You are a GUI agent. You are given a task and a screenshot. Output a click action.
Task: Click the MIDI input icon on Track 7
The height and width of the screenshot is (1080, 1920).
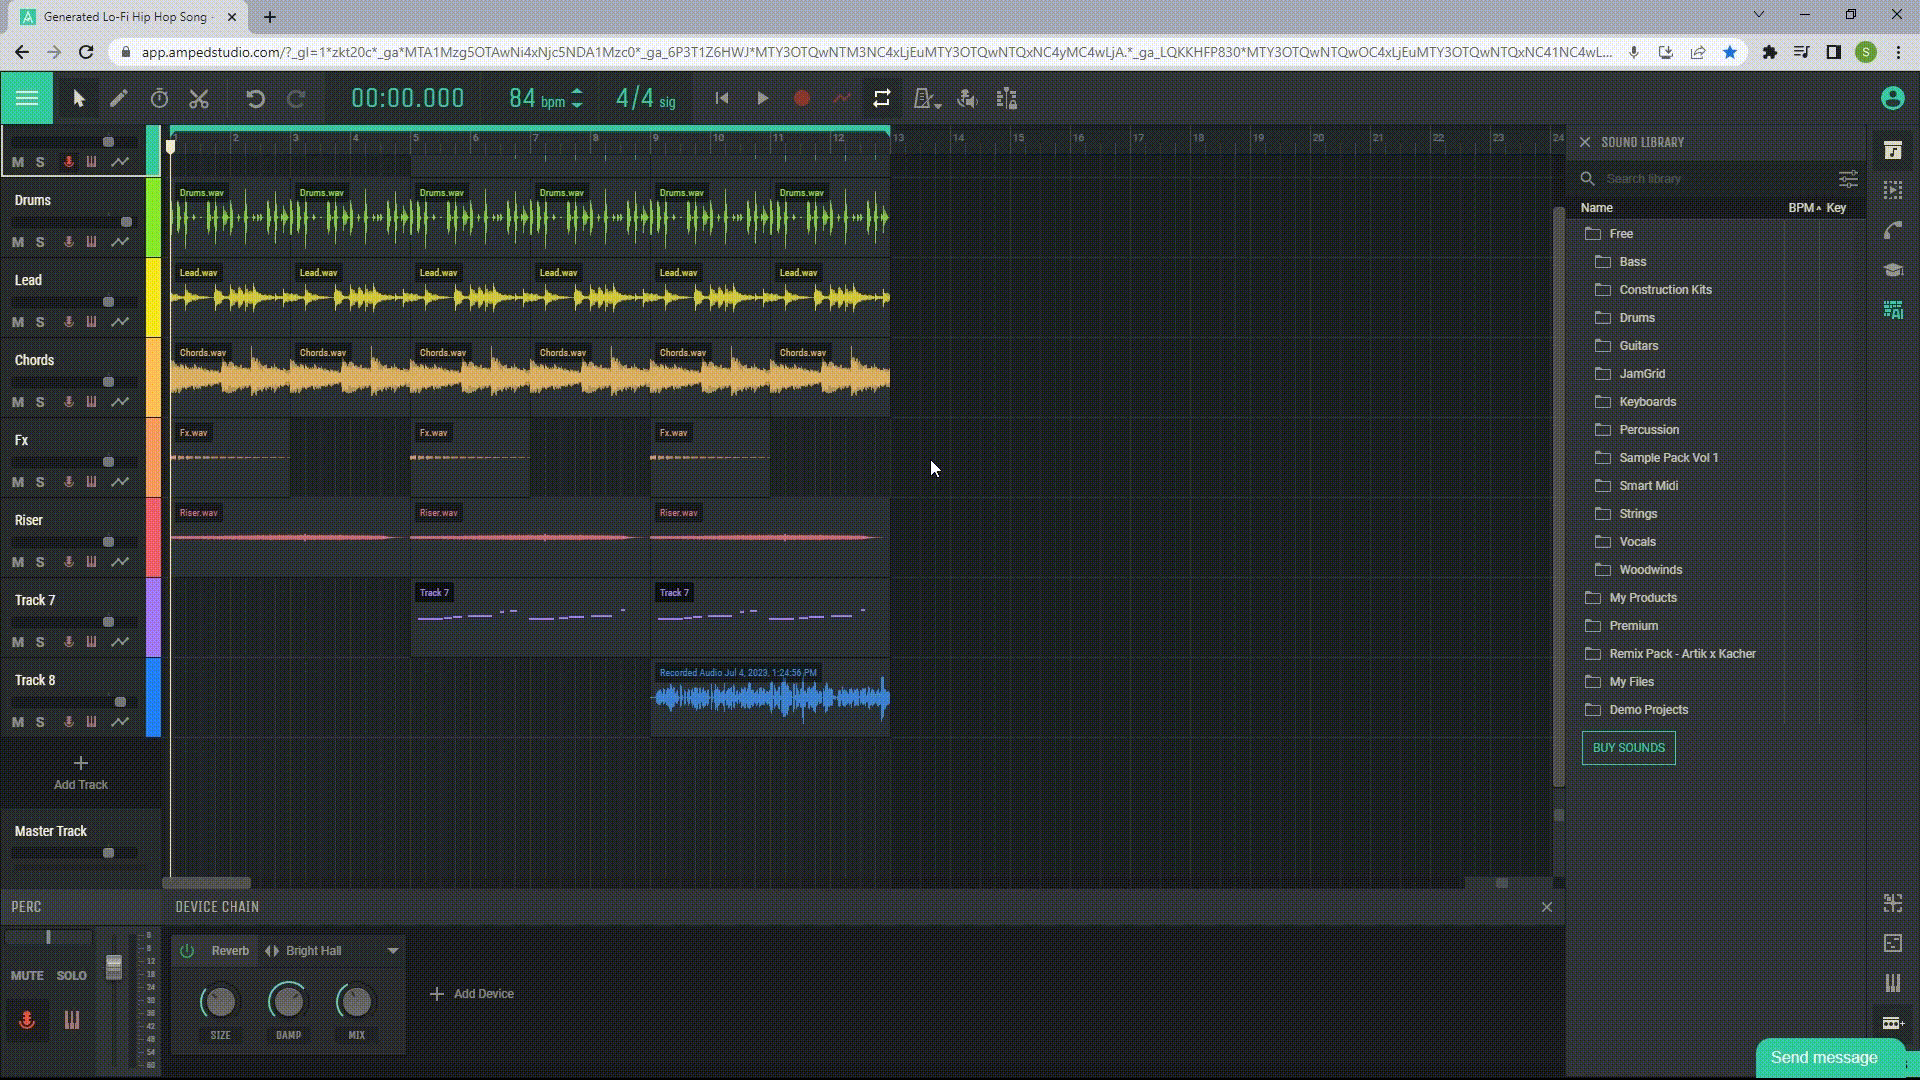92,641
